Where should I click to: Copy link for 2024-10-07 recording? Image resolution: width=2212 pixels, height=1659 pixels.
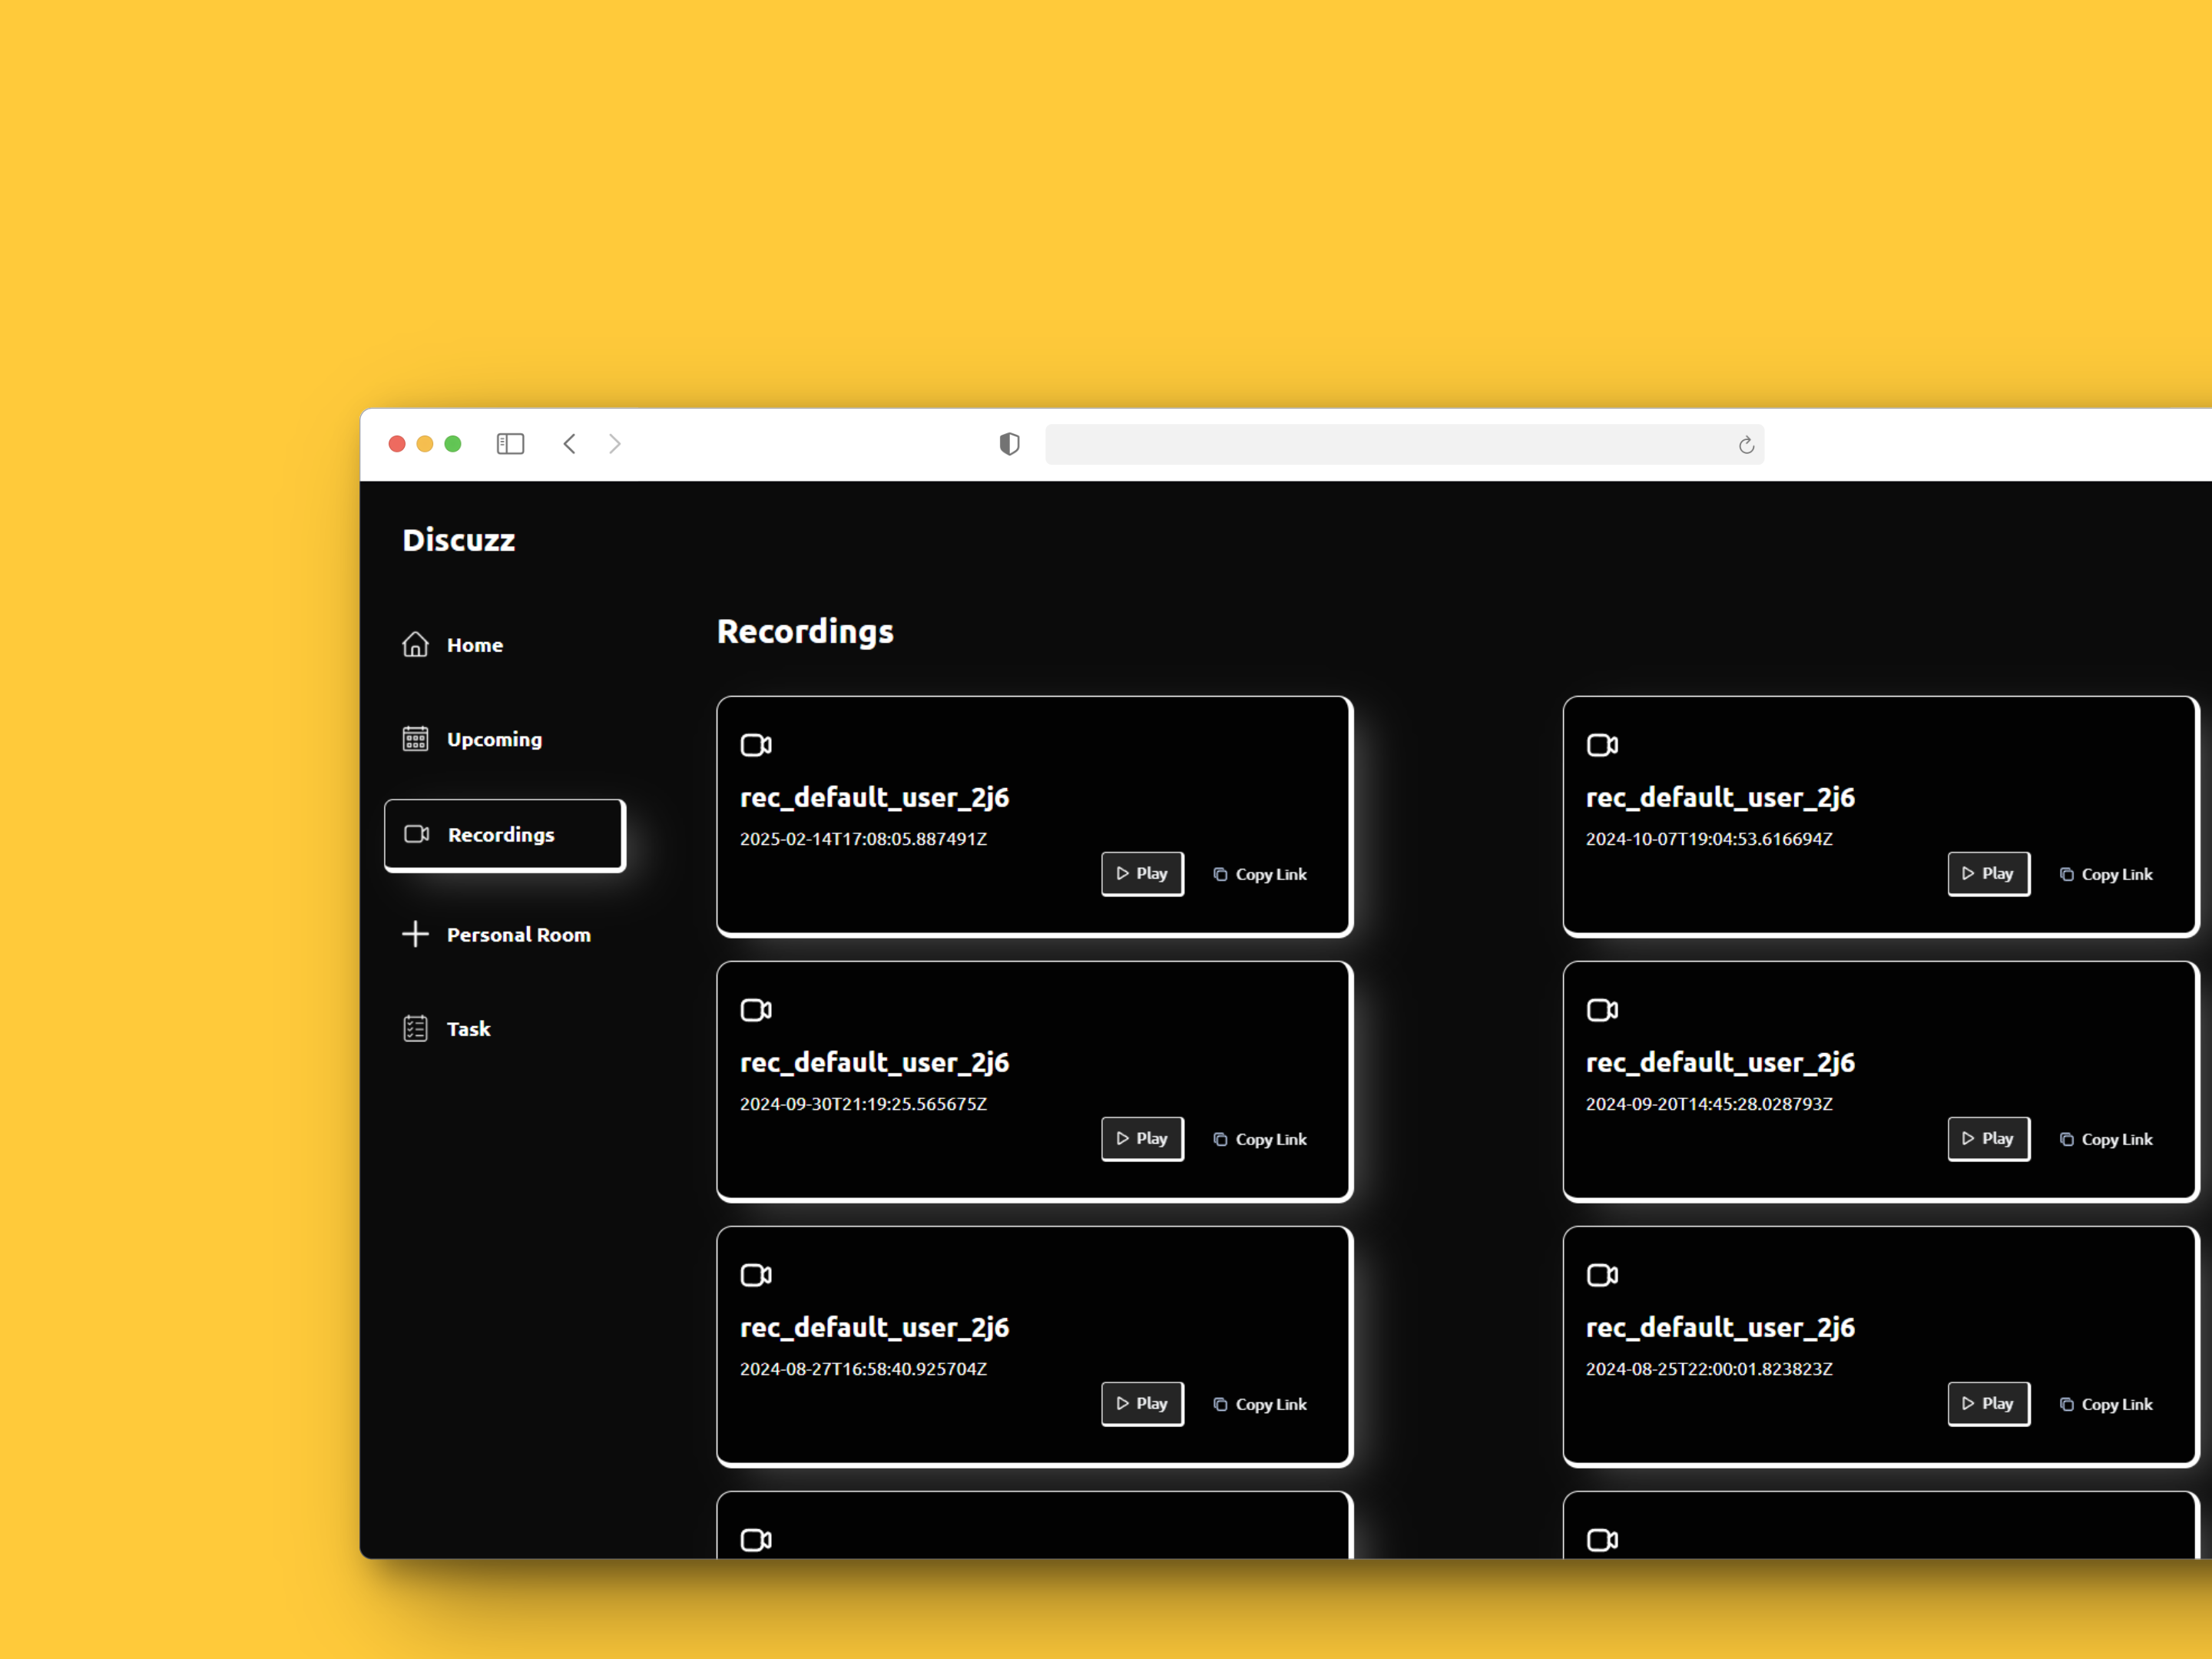click(2106, 875)
